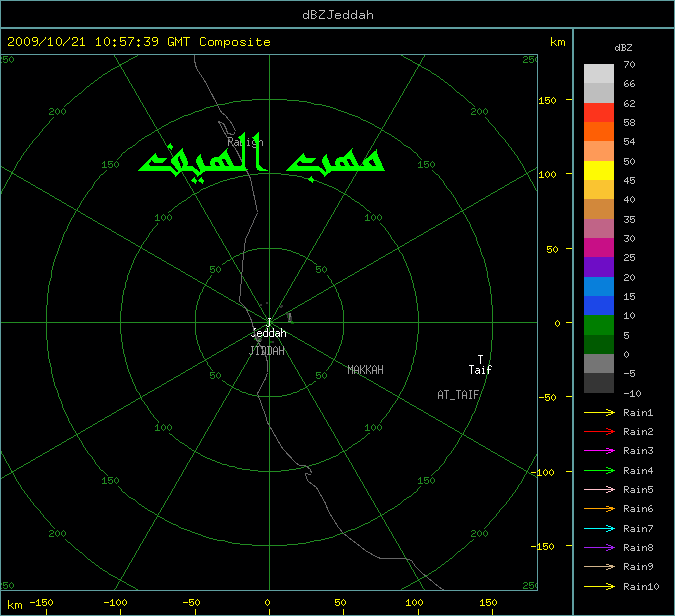This screenshot has height=616, width=675.
Task: Select the light orange 50–54 dBZ swatch
Action: coord(599,151)
